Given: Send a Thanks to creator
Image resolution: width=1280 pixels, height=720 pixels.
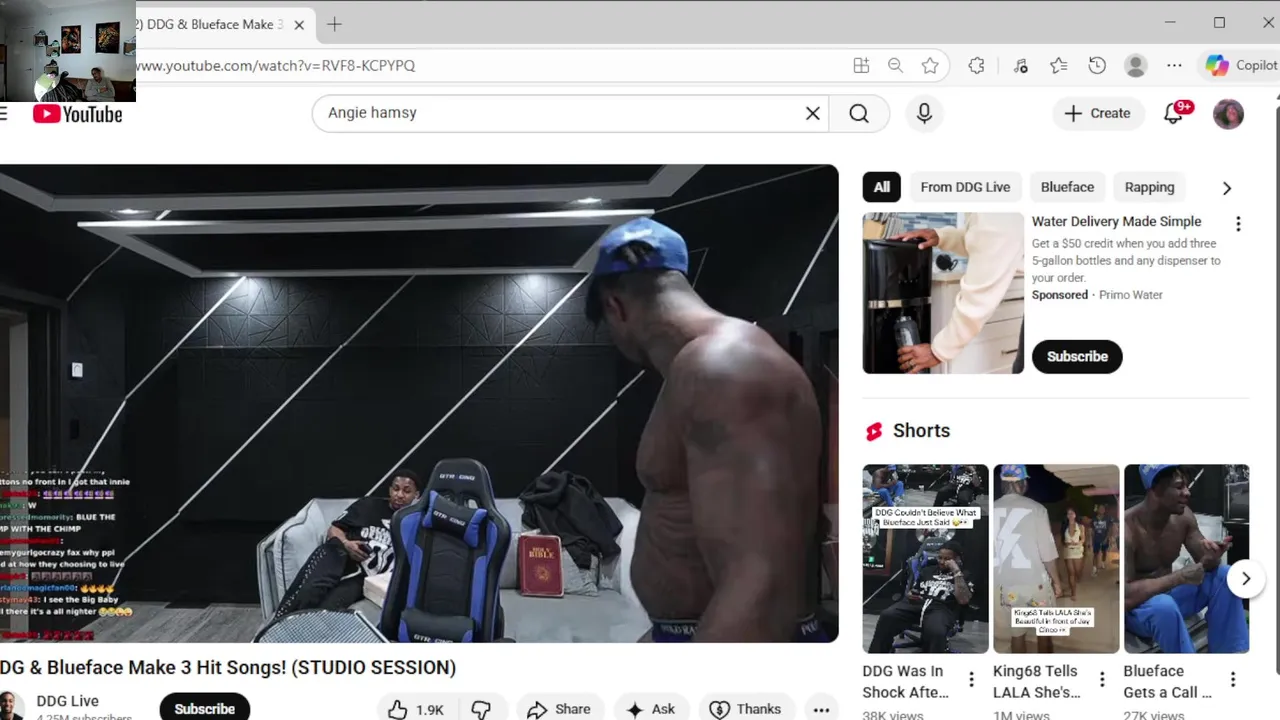Looking at the screenshot, I should click(746, 709).
